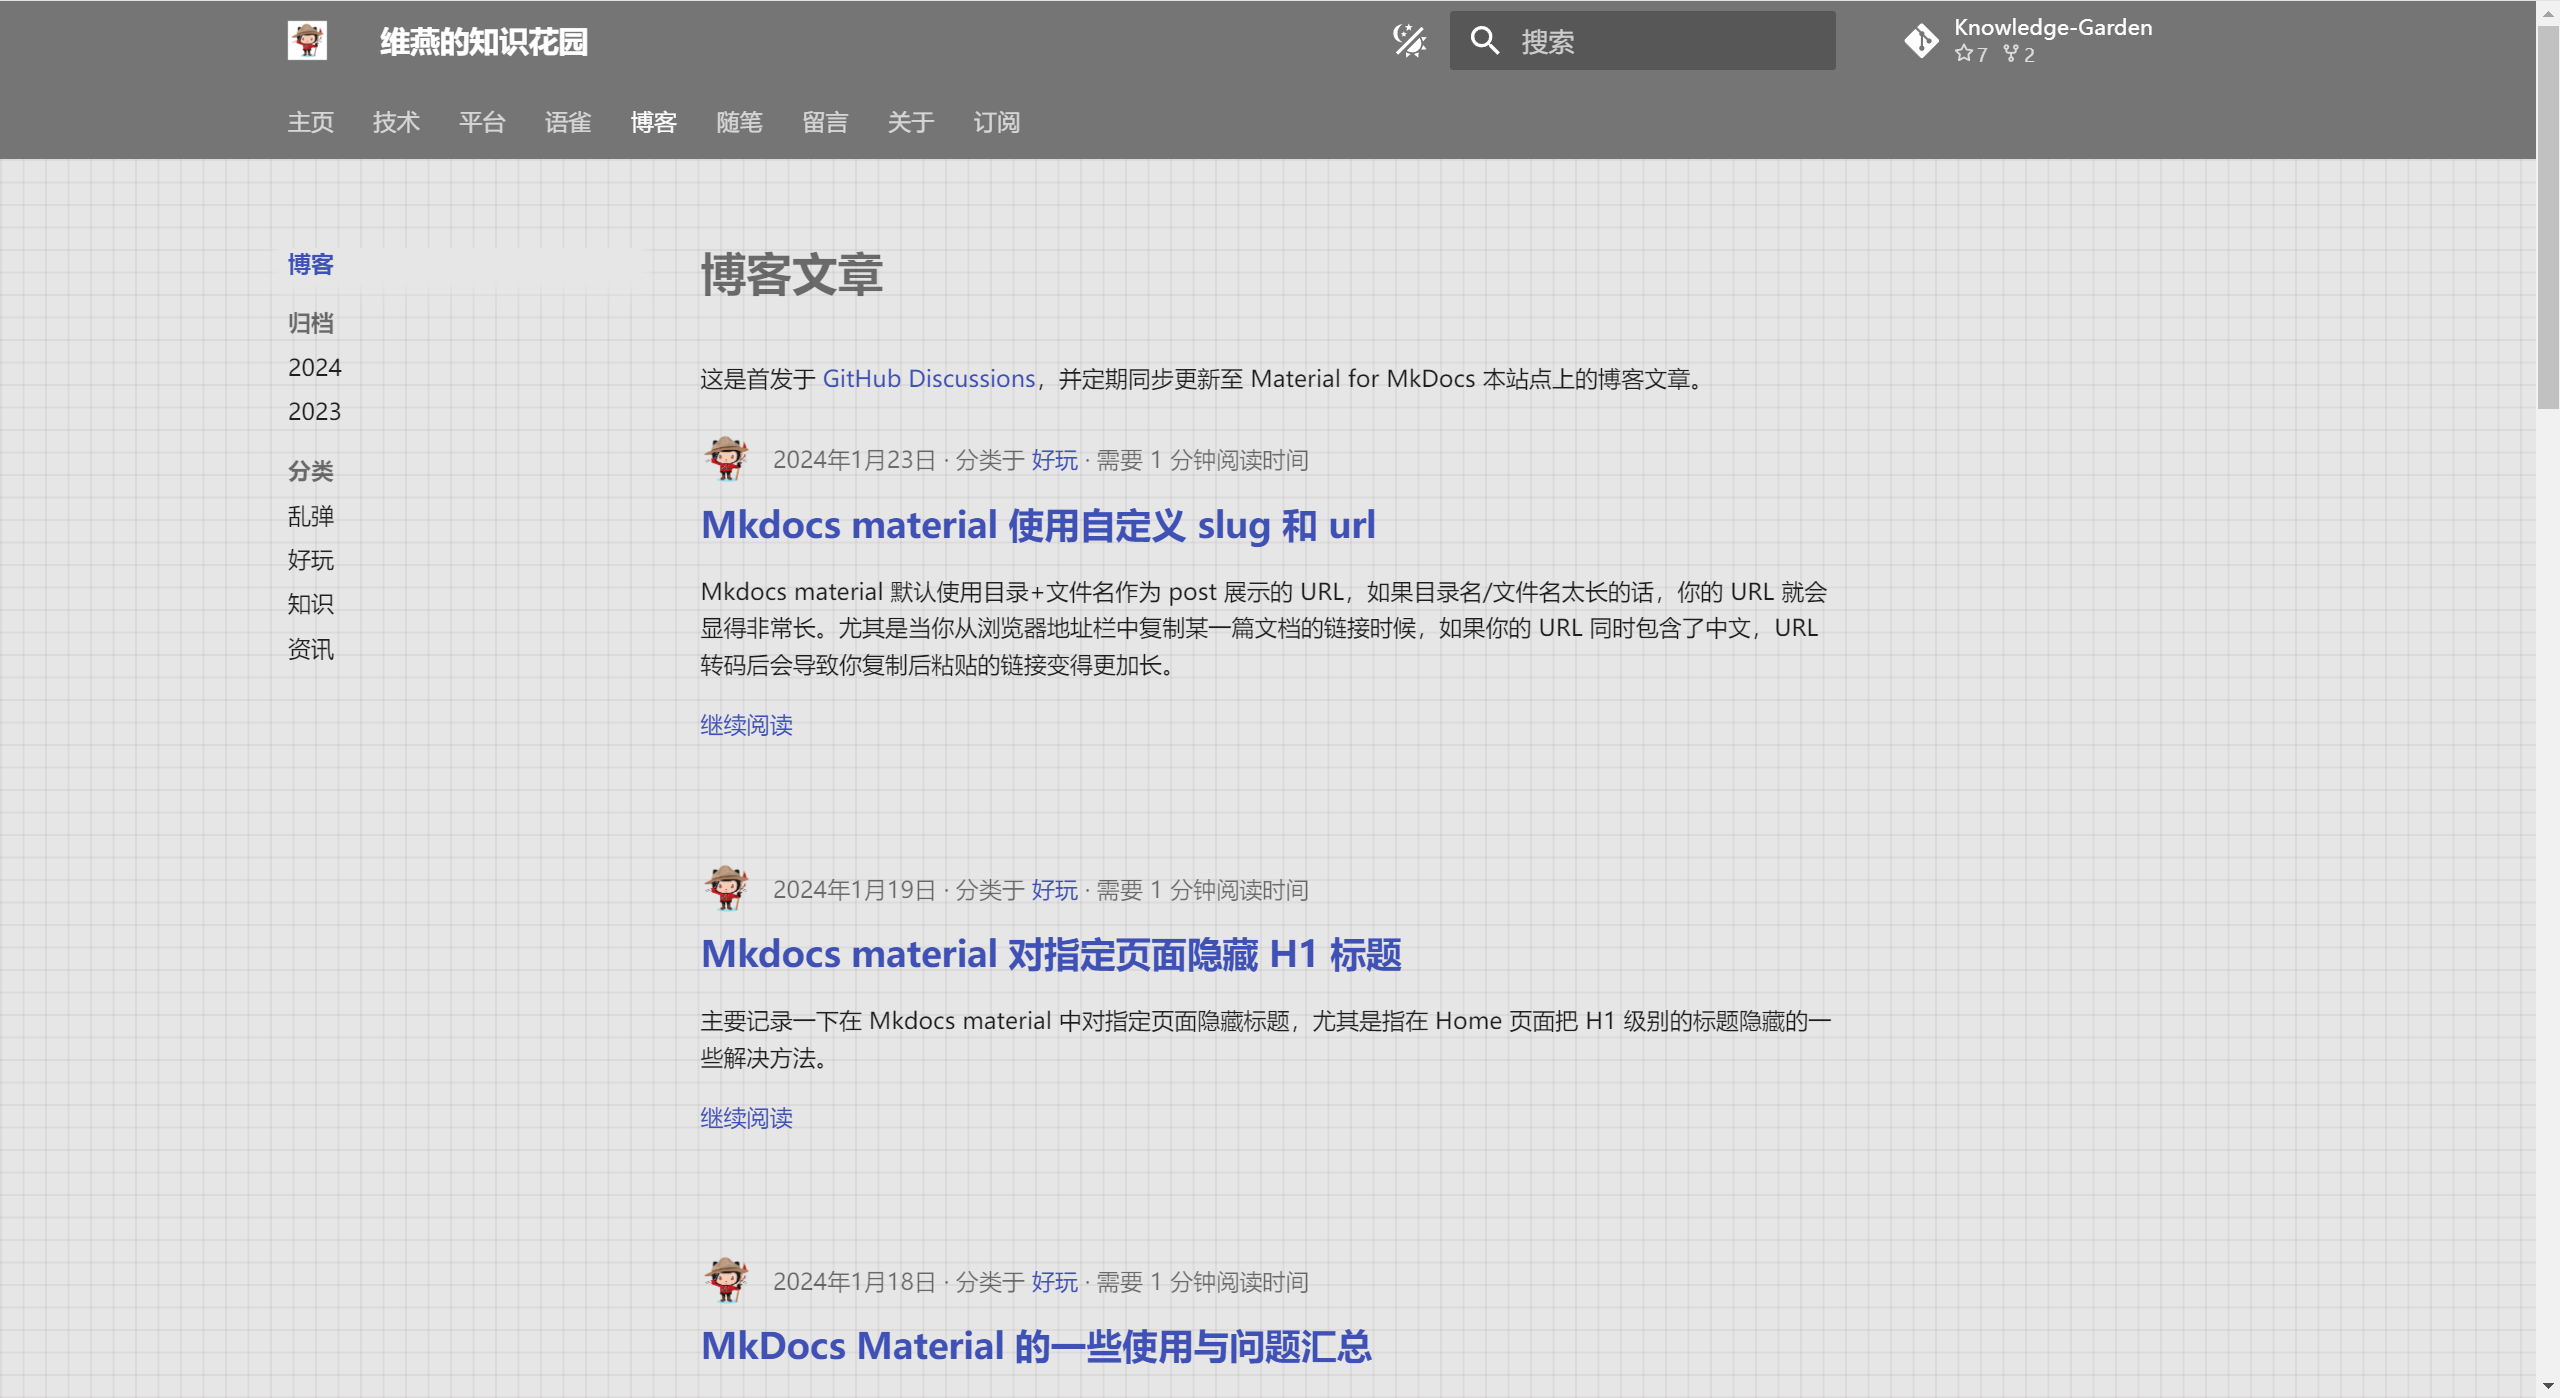Expand the 2024 archive in the sidebar
Screen dimensions: 2560x1398
[x=314, y=367]
